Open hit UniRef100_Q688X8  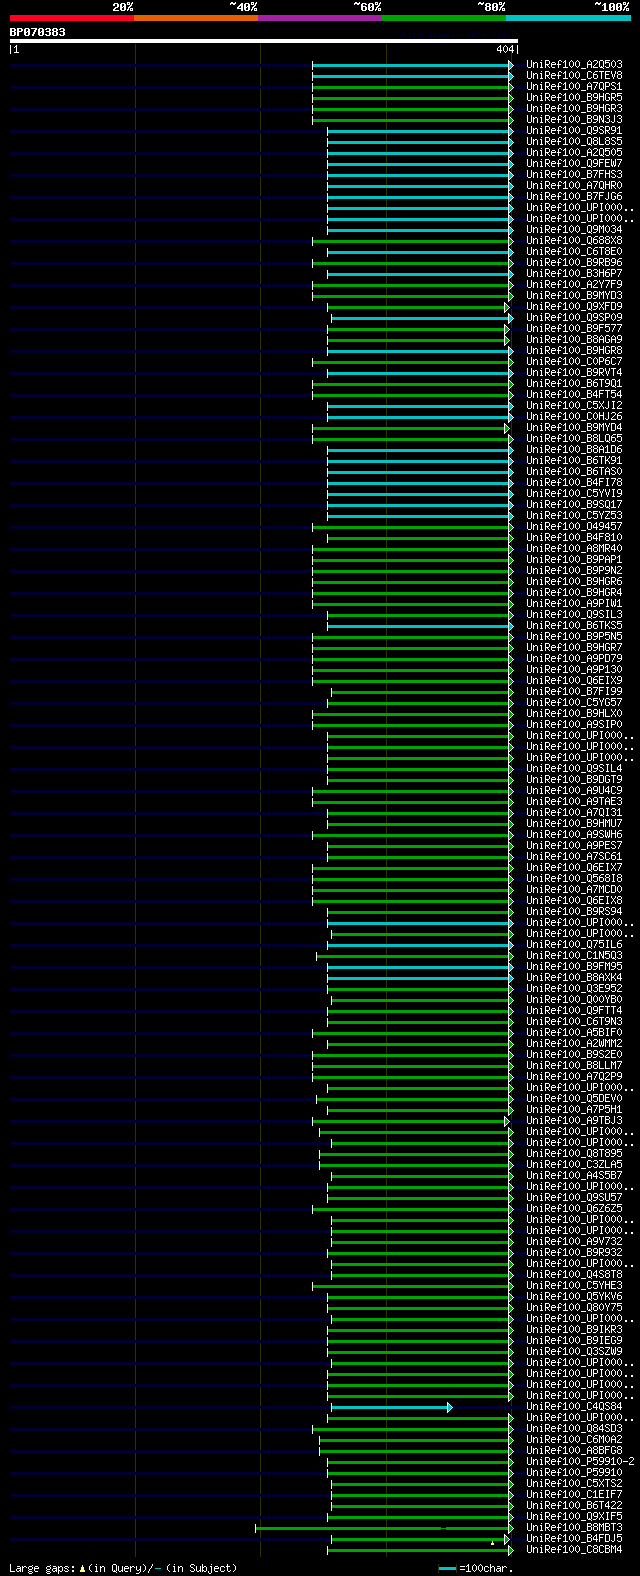coord(574,240)
